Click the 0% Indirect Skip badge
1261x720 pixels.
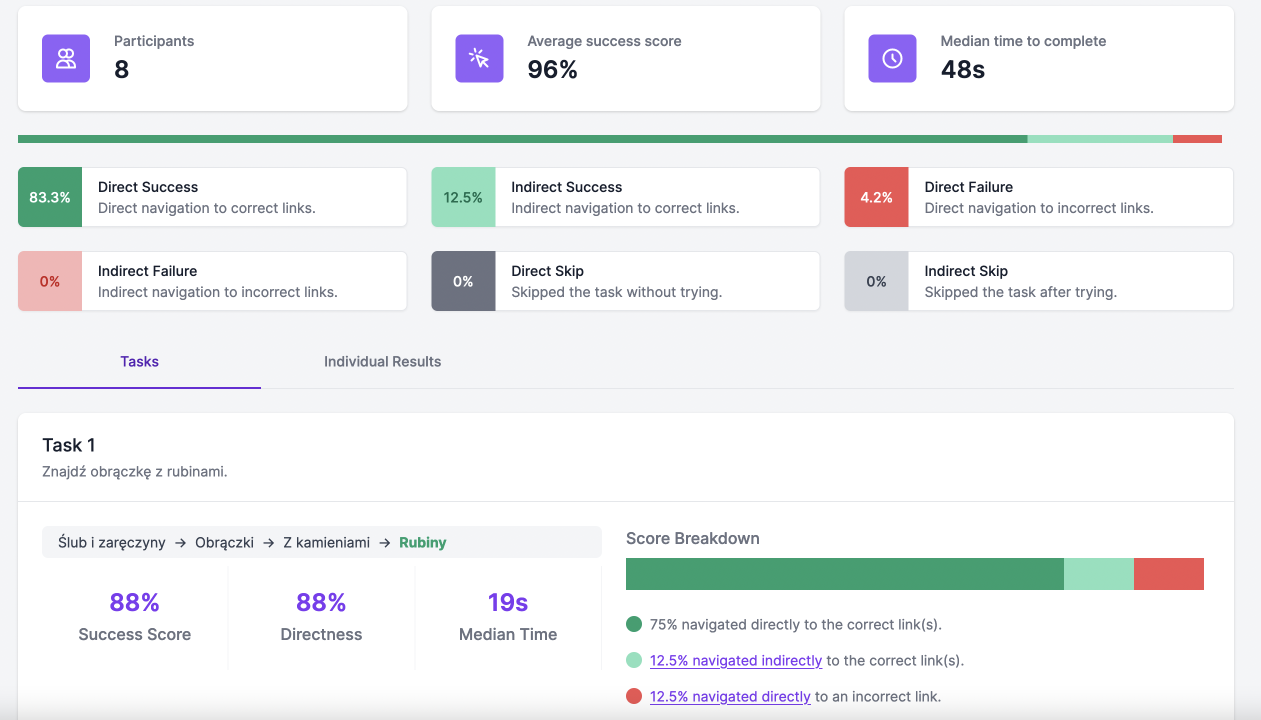tap(876, 281)
